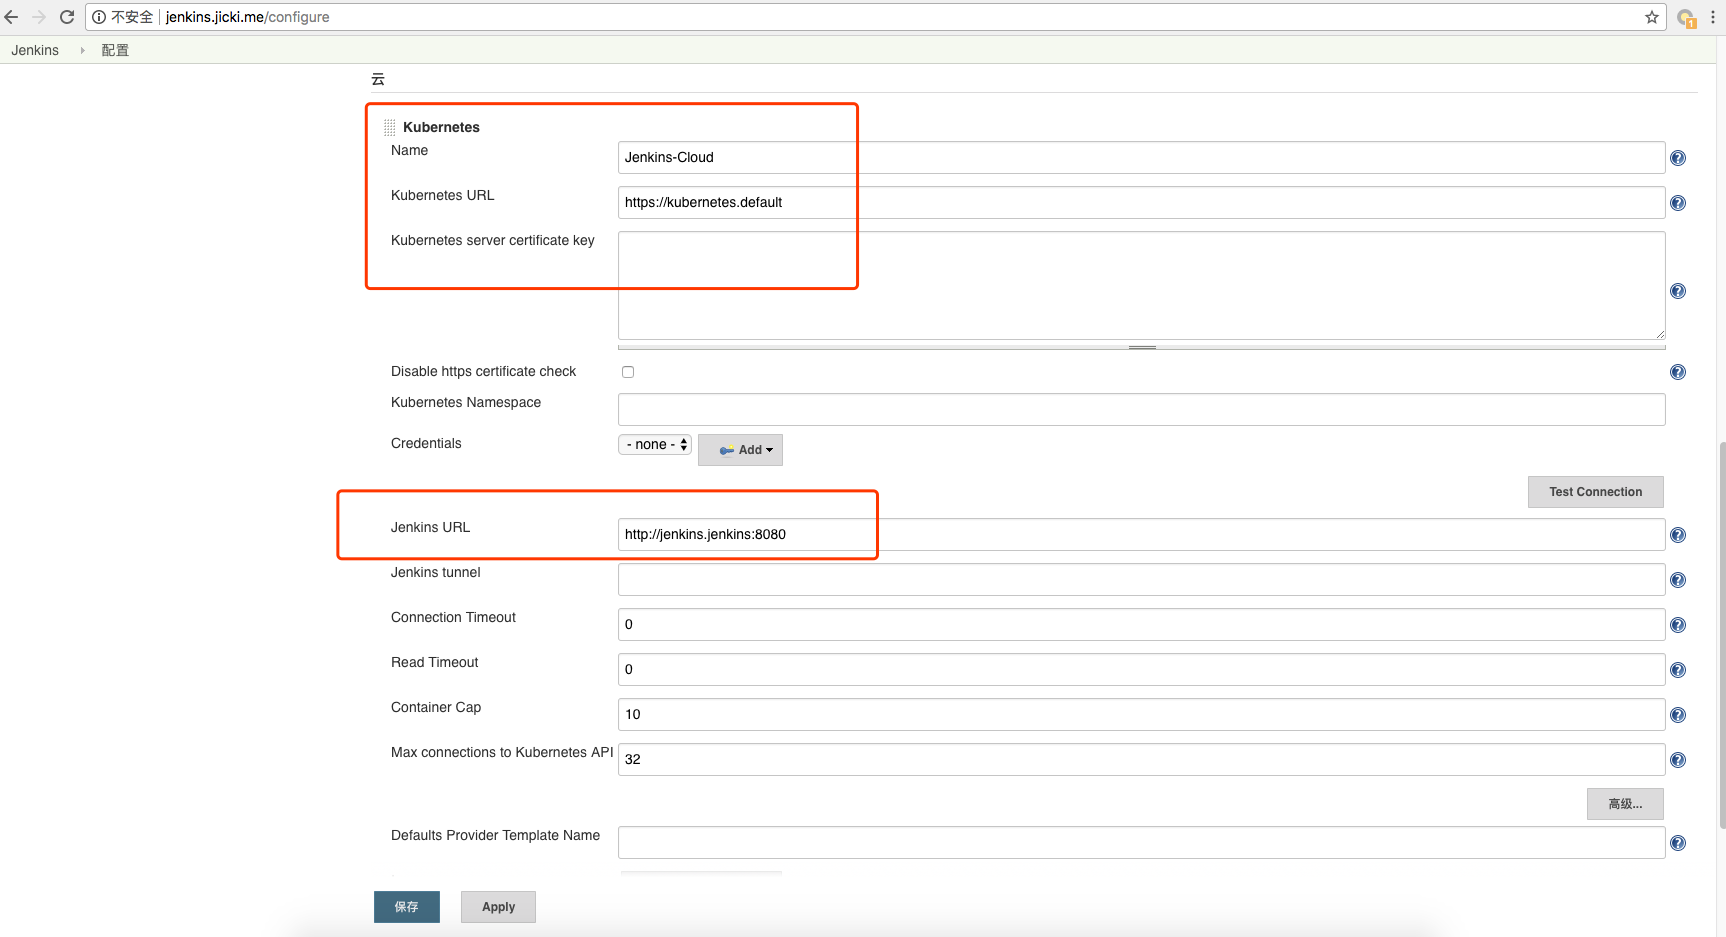Open help for Kubernetes URL field
The width and height of the screenshot is (1726, 937).
[1678, 203]
